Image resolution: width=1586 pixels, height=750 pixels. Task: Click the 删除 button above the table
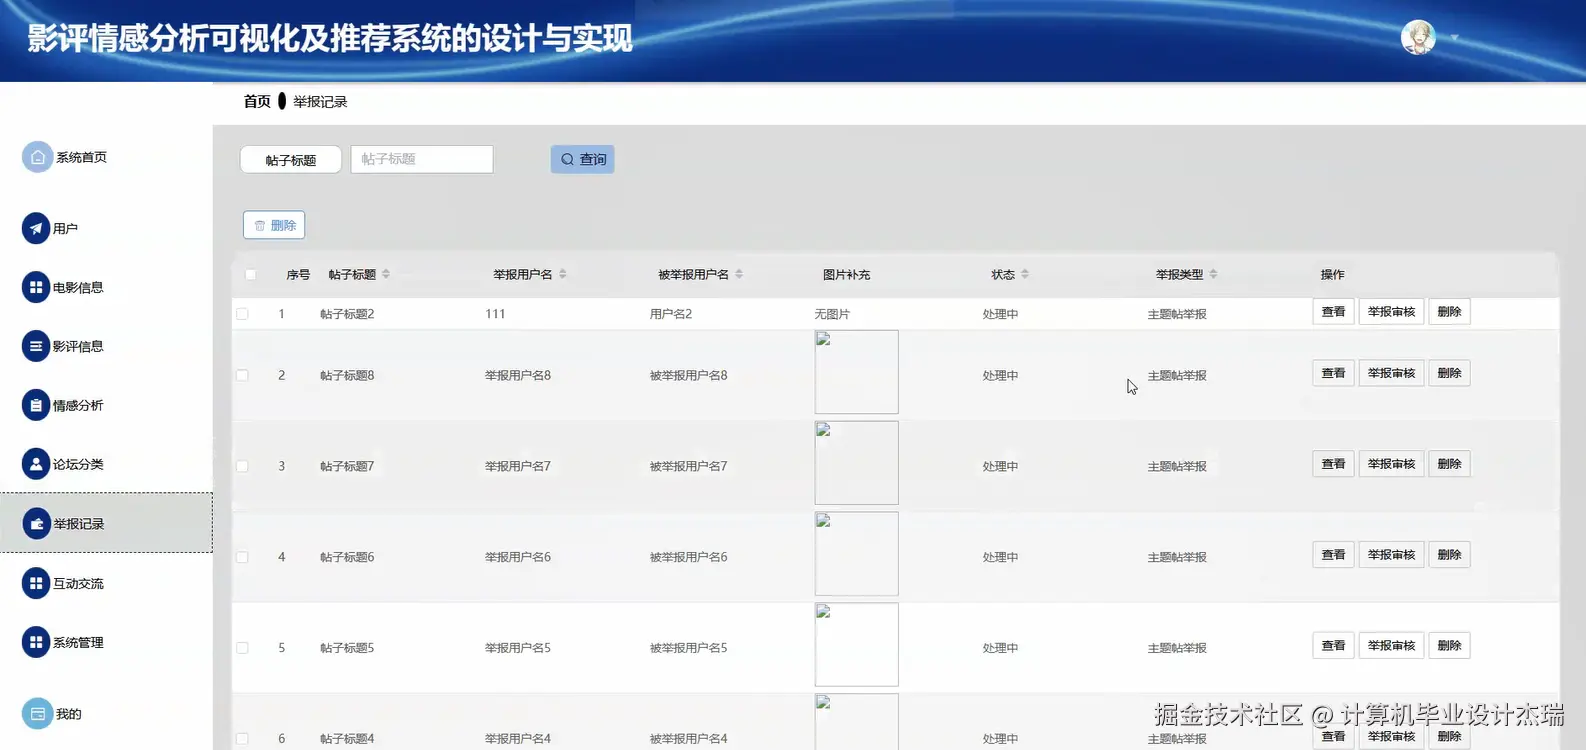[274, 225]
